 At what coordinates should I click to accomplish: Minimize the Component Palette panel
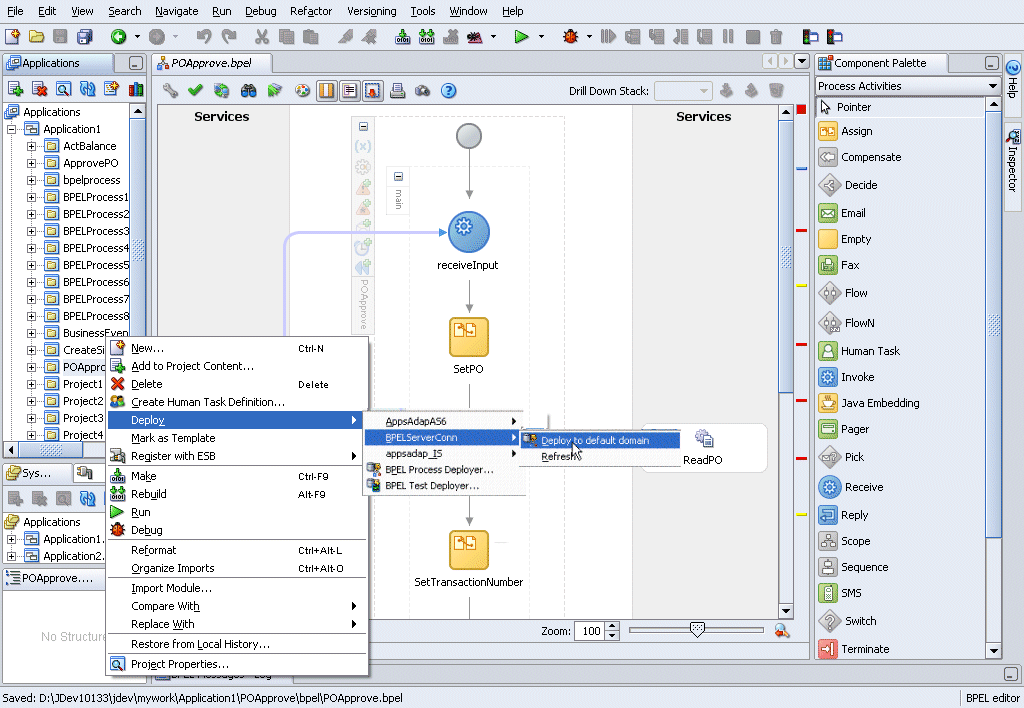pos(991,63)
